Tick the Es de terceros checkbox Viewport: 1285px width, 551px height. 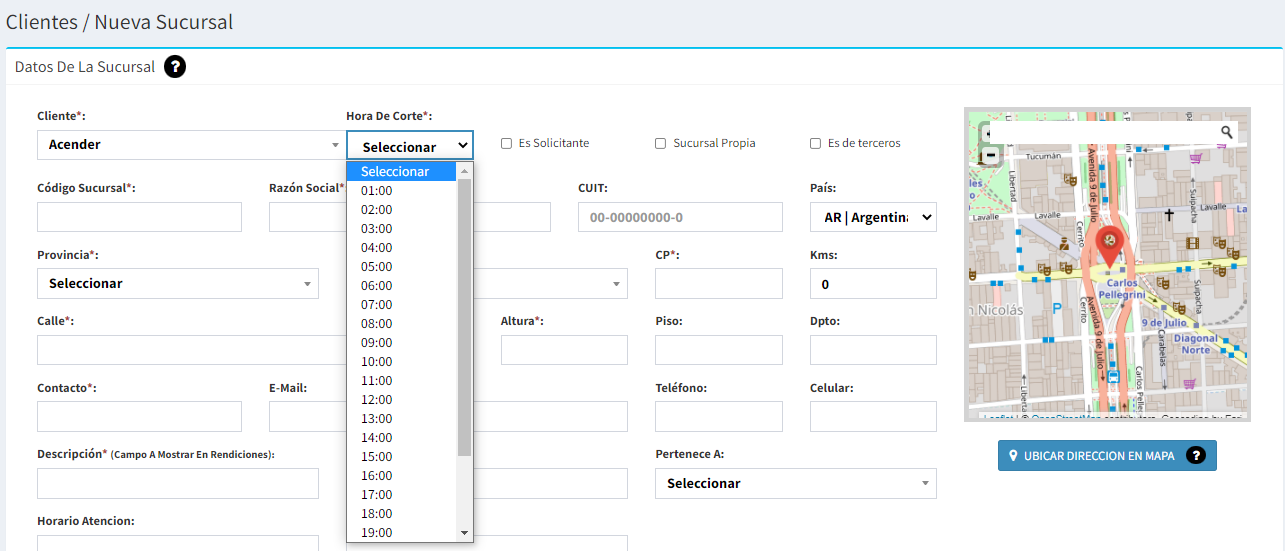click(x=815, y=143)
